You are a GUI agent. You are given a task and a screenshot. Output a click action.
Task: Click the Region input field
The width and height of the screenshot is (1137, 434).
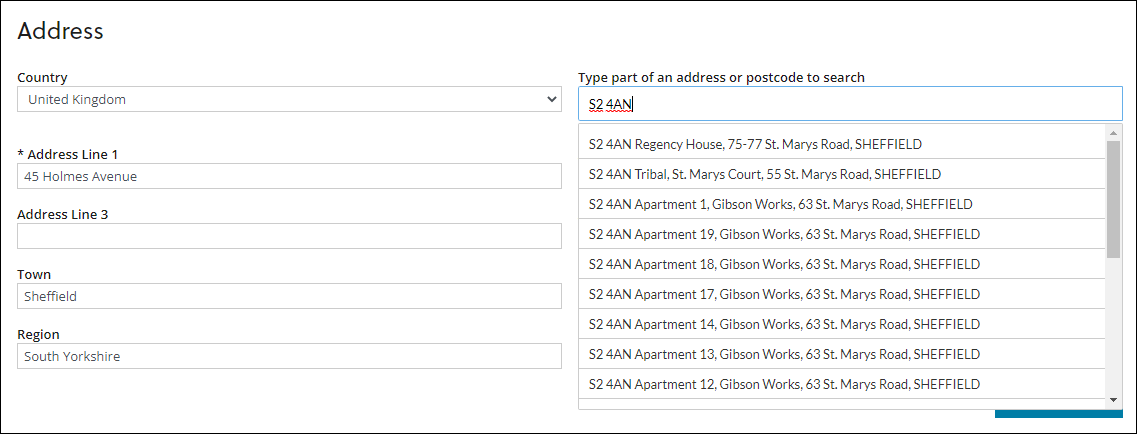click(x=289, y=356)
